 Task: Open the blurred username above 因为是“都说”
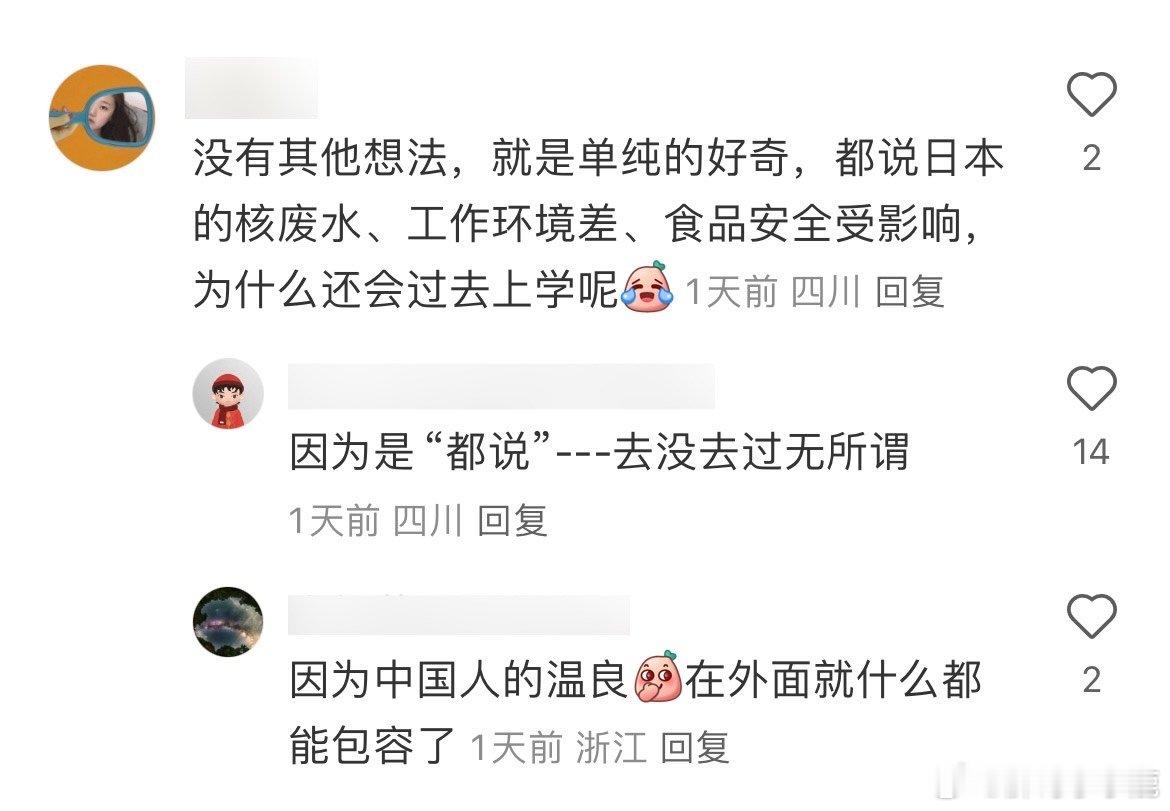click(501, 386)
